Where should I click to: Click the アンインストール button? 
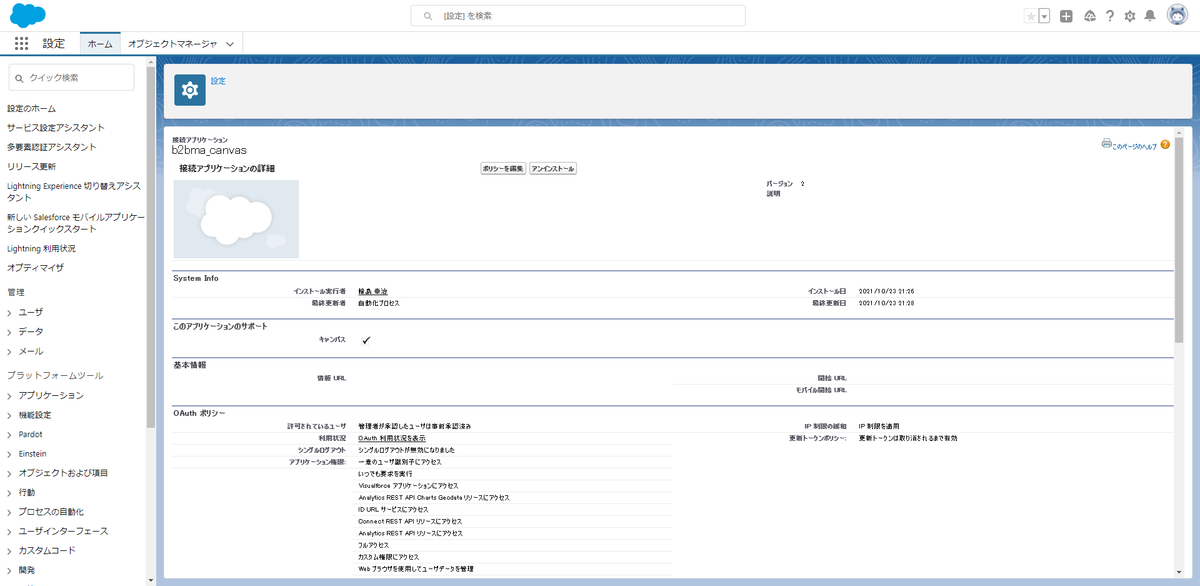click(x=555, y=167)
